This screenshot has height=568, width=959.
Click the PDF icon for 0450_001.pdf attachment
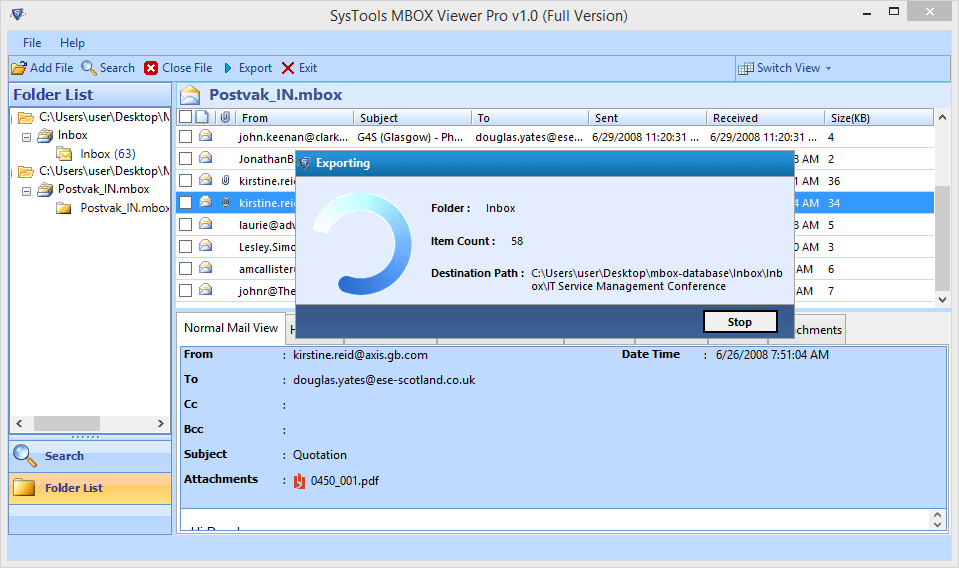[x=299, y=481]
